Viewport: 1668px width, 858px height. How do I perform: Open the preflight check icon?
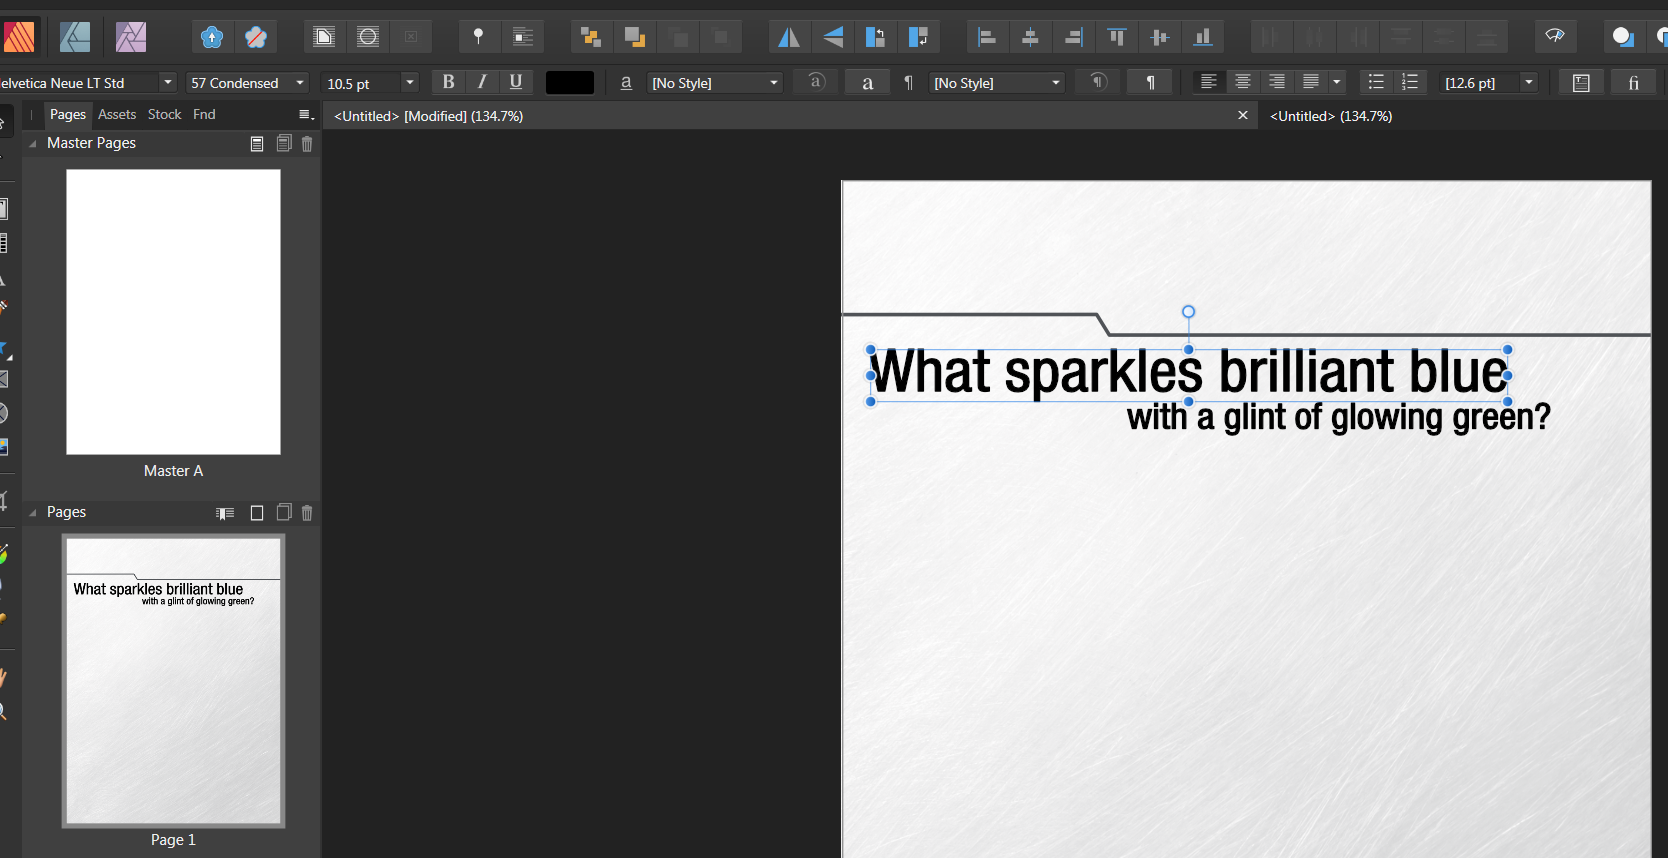coord(1555,36)
